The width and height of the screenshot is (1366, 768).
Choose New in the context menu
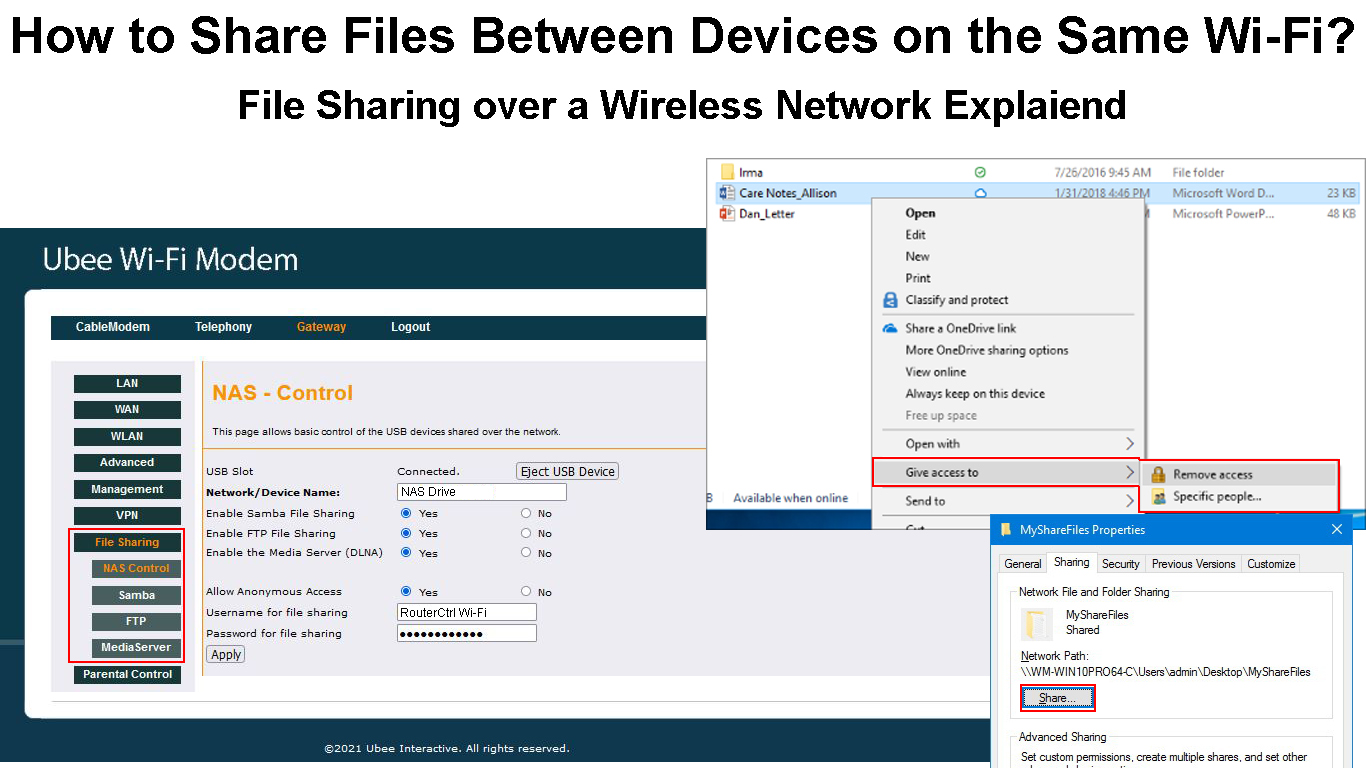pyautogui.click(x=917, y=256)
